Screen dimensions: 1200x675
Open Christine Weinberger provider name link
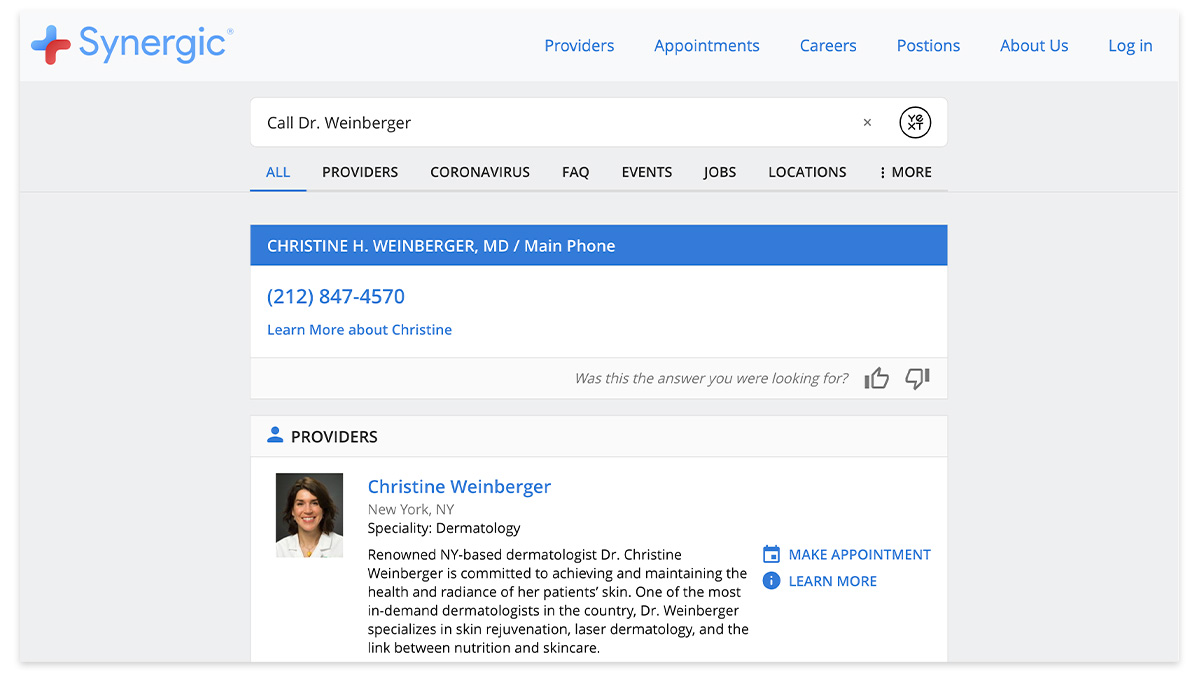(x=459, y=487)
